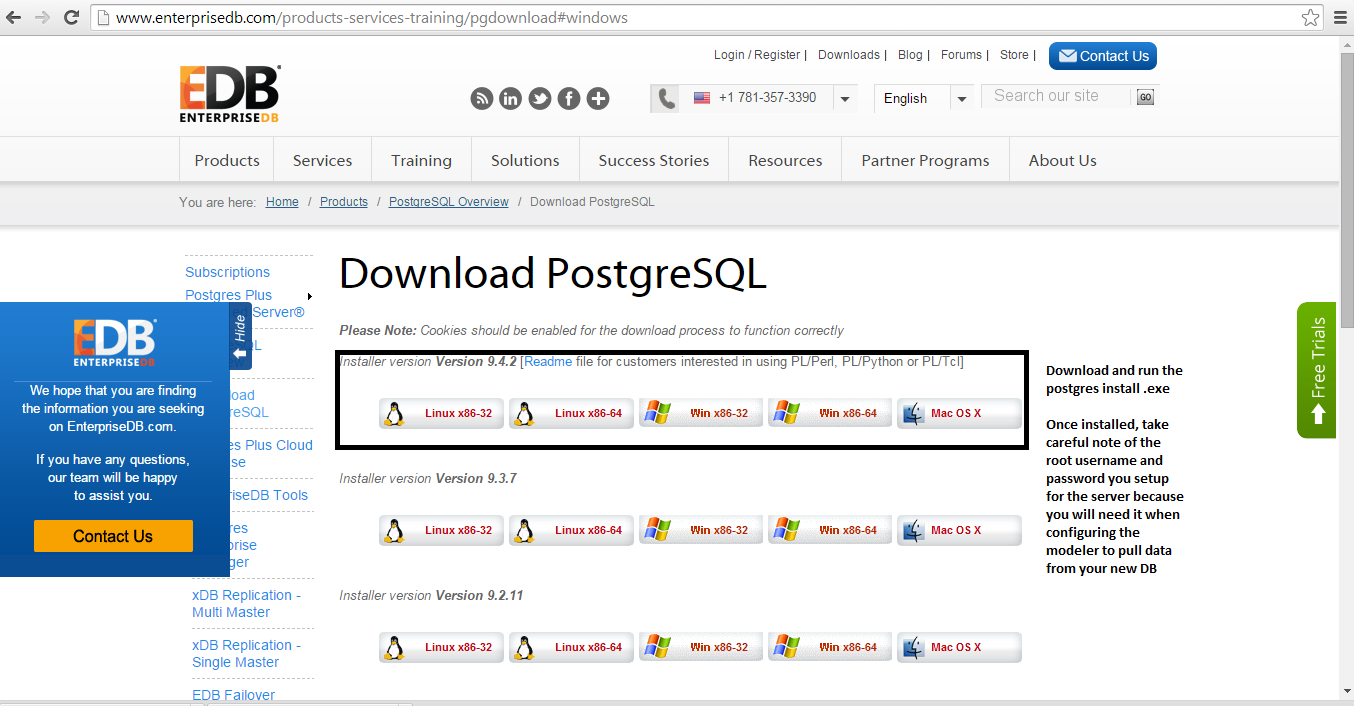Follow the Login / Register link

coord(757,55)
